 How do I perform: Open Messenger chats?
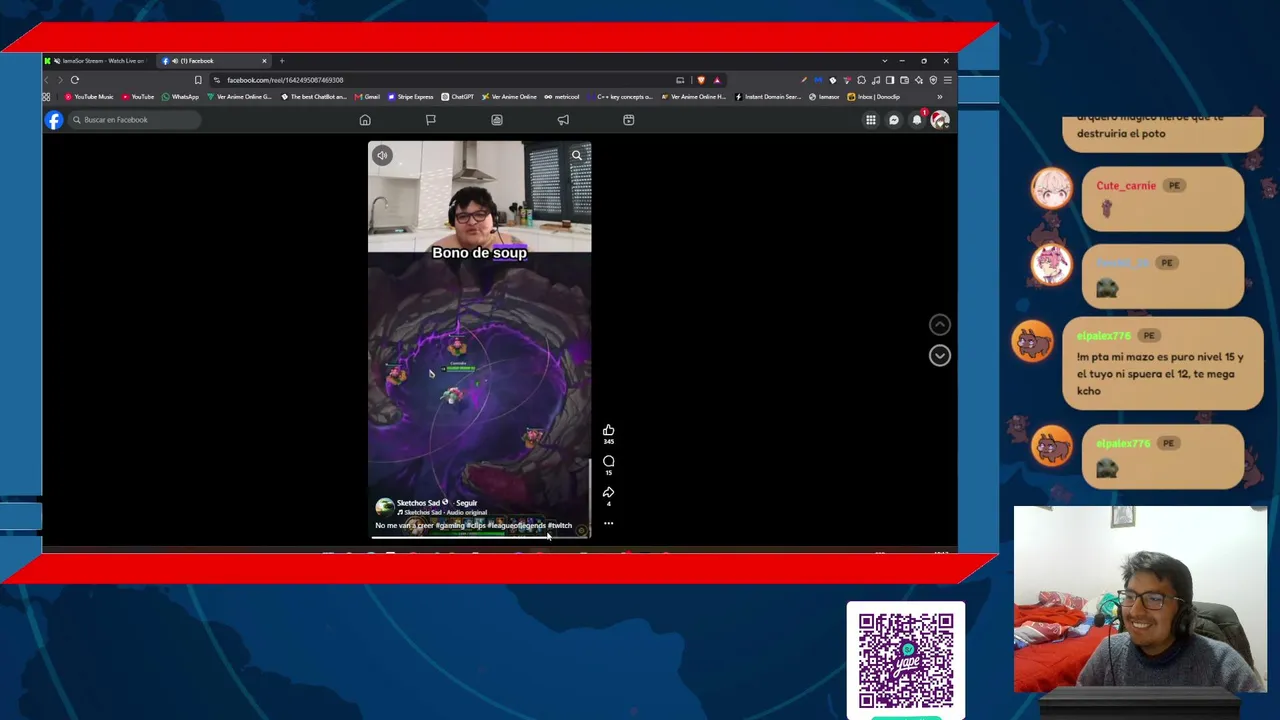pos(894,120)
